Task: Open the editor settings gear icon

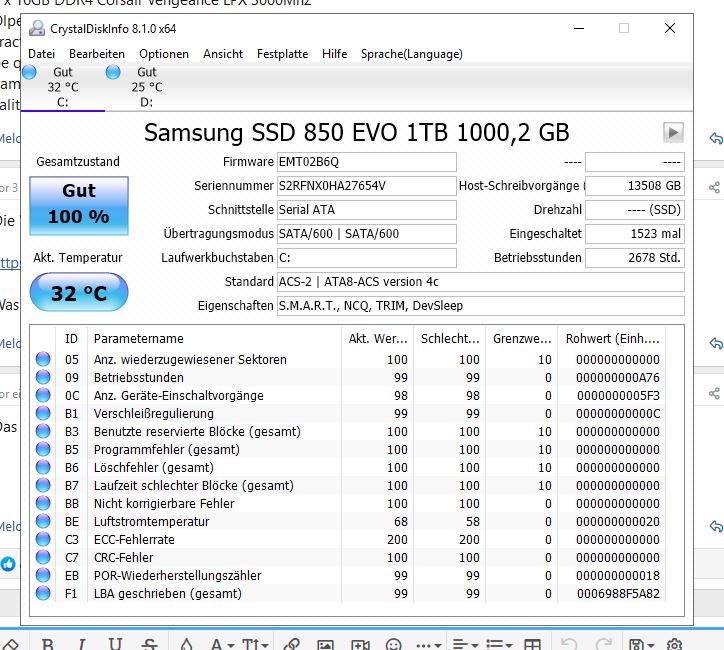Action: tap(675, 644)
